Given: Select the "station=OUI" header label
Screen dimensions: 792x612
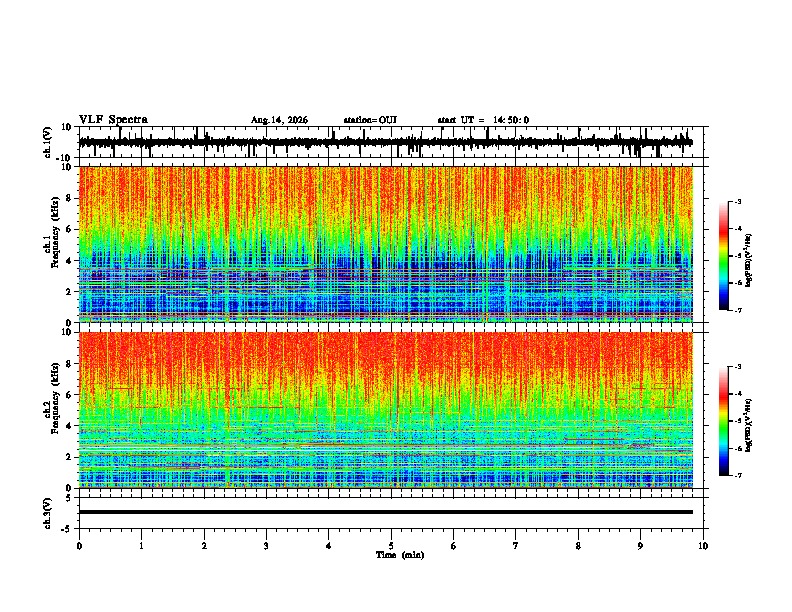Looking at the screenshot, I should pos(370,120).
